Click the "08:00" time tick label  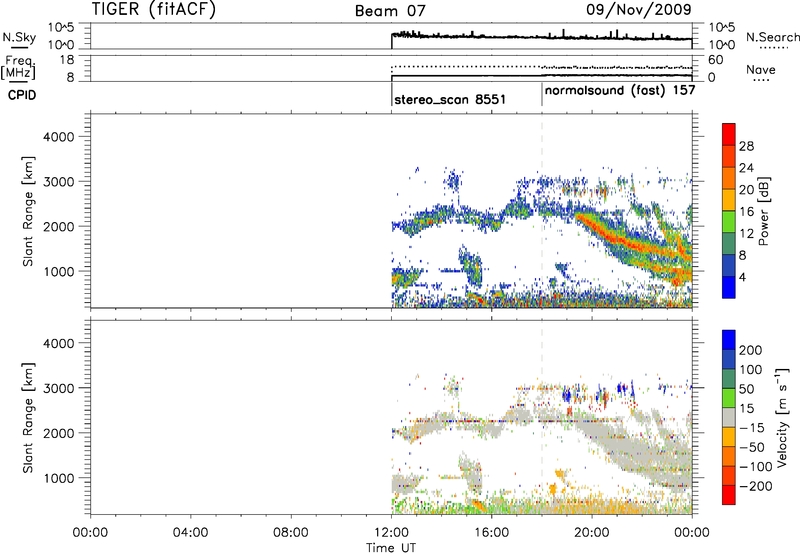[x=290, y=533]
